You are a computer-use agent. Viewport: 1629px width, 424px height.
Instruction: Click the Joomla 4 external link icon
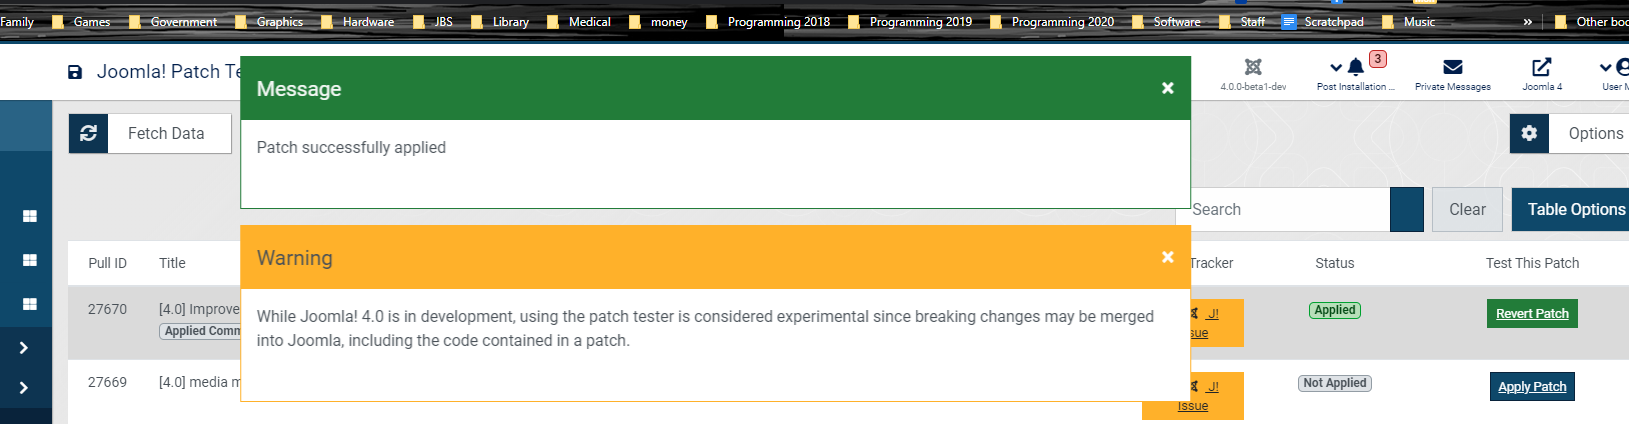[x=1542, y=67]
